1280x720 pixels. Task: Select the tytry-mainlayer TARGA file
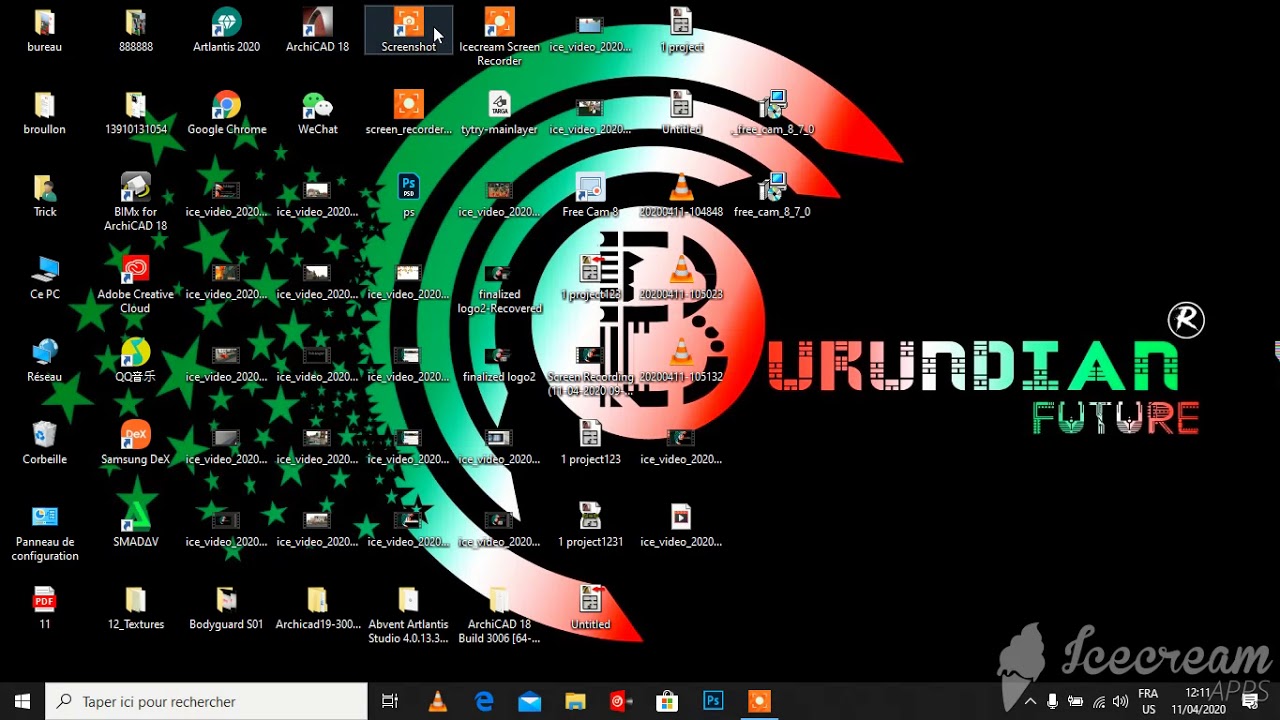pos(499,113)
